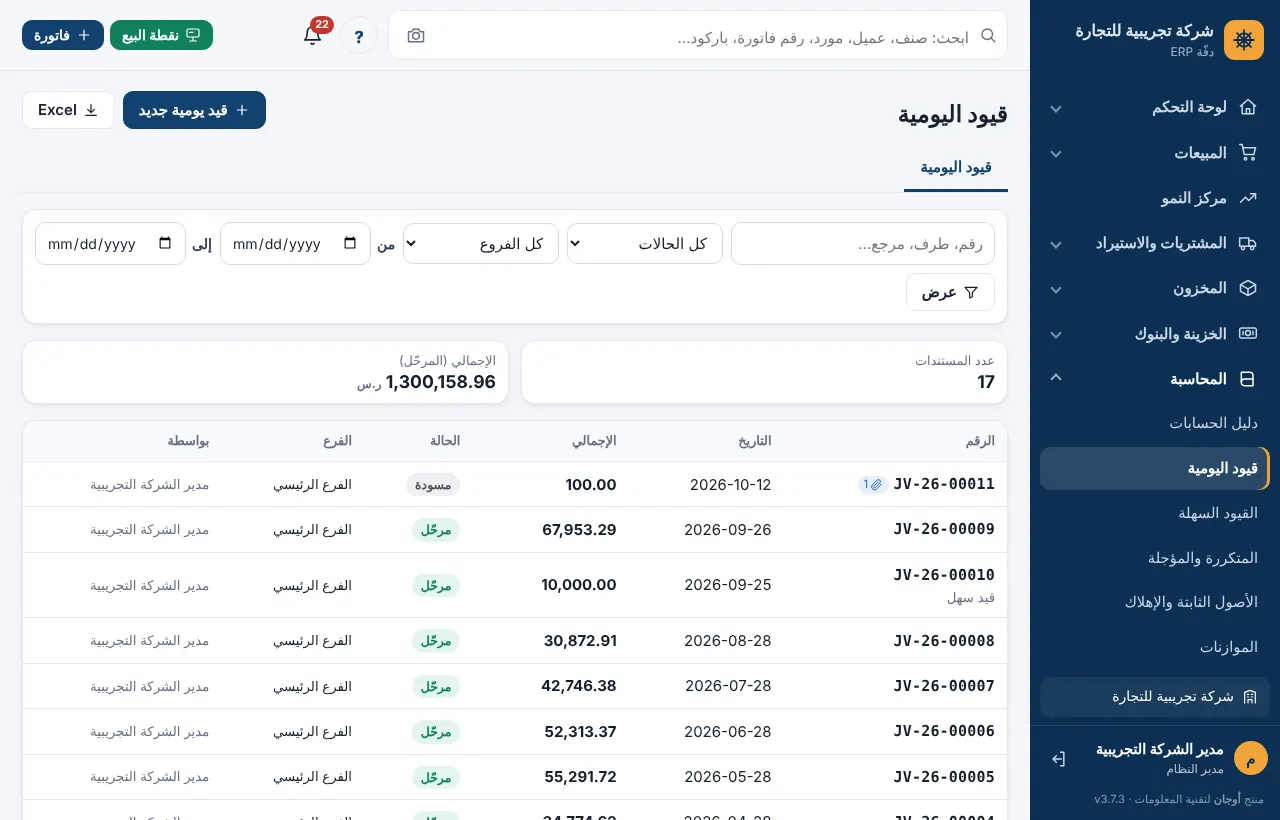Click the building icon in company switcher
This screenshot has width=1280, height=820.
tap(1249, 697)
